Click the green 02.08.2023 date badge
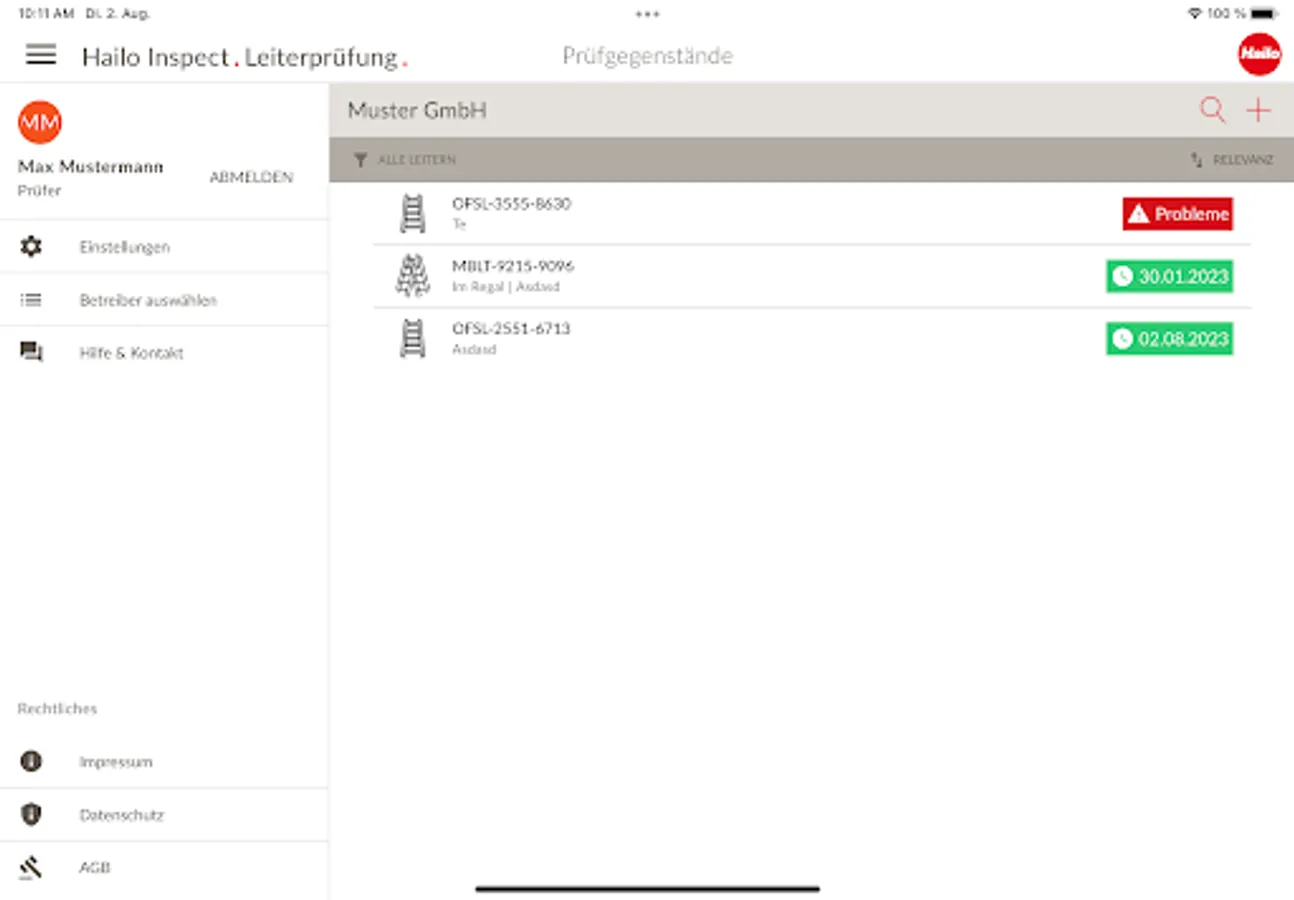Viewport: 1294px width, 900px height. [x=1169, y=339]
